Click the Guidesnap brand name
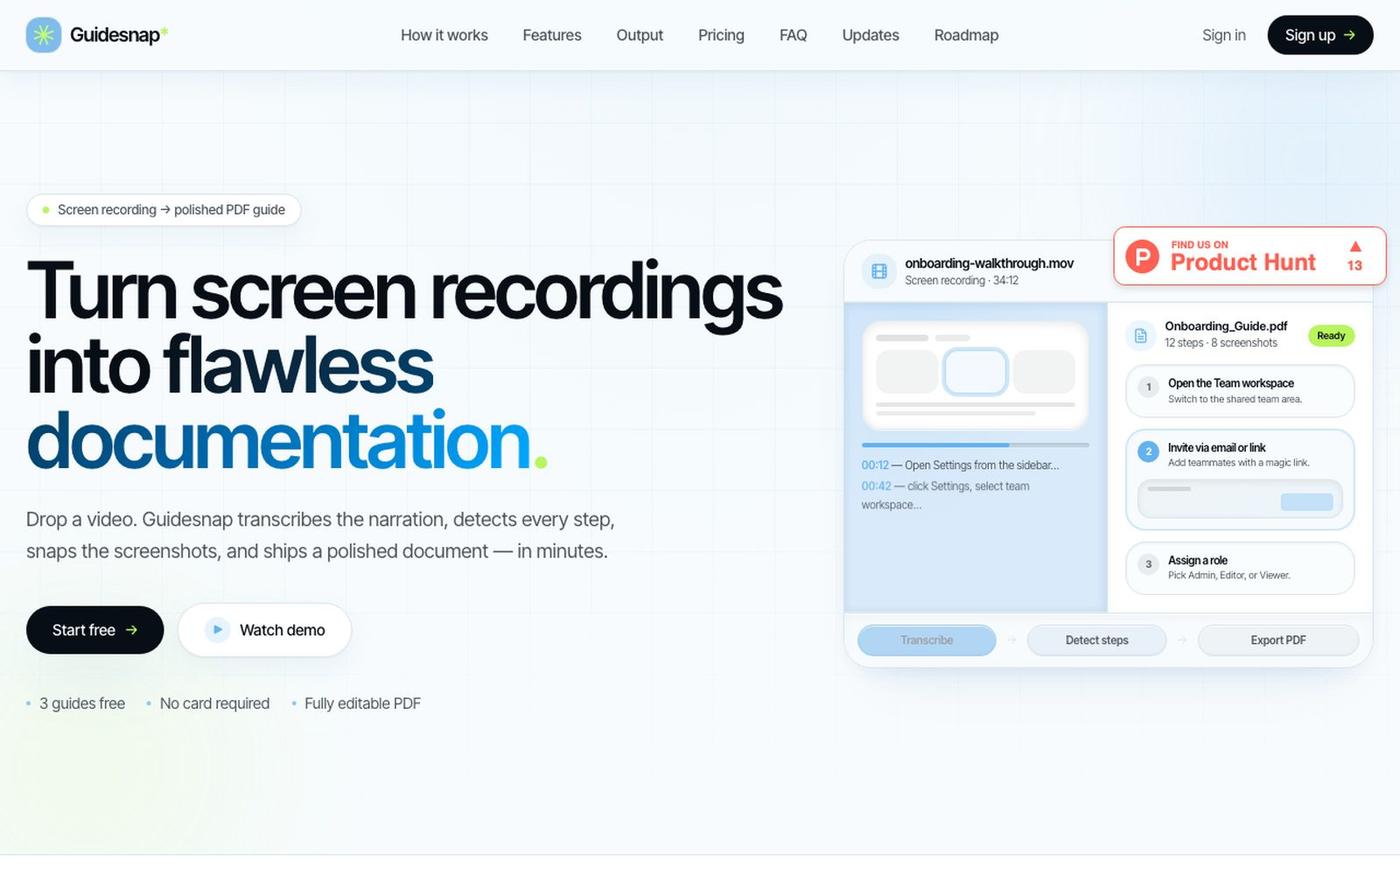This screenshot has width=1400, height=875. [x=115, y=35]
